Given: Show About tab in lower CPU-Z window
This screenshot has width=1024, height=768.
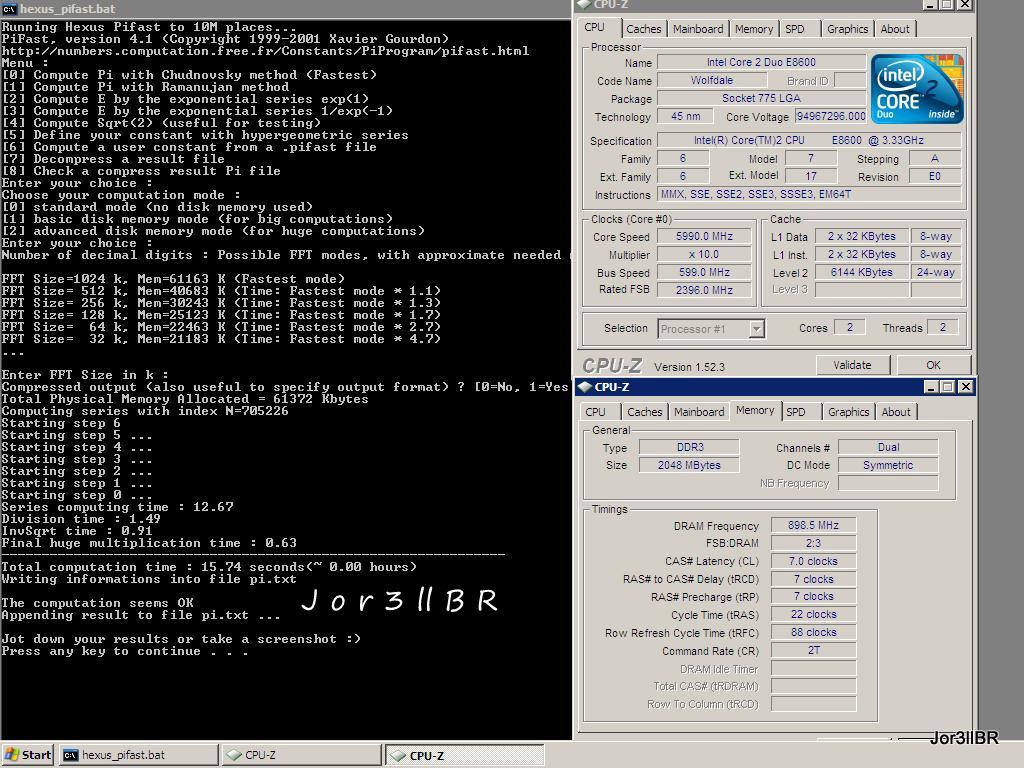Looking at the screenshot, I should [895, 411].
